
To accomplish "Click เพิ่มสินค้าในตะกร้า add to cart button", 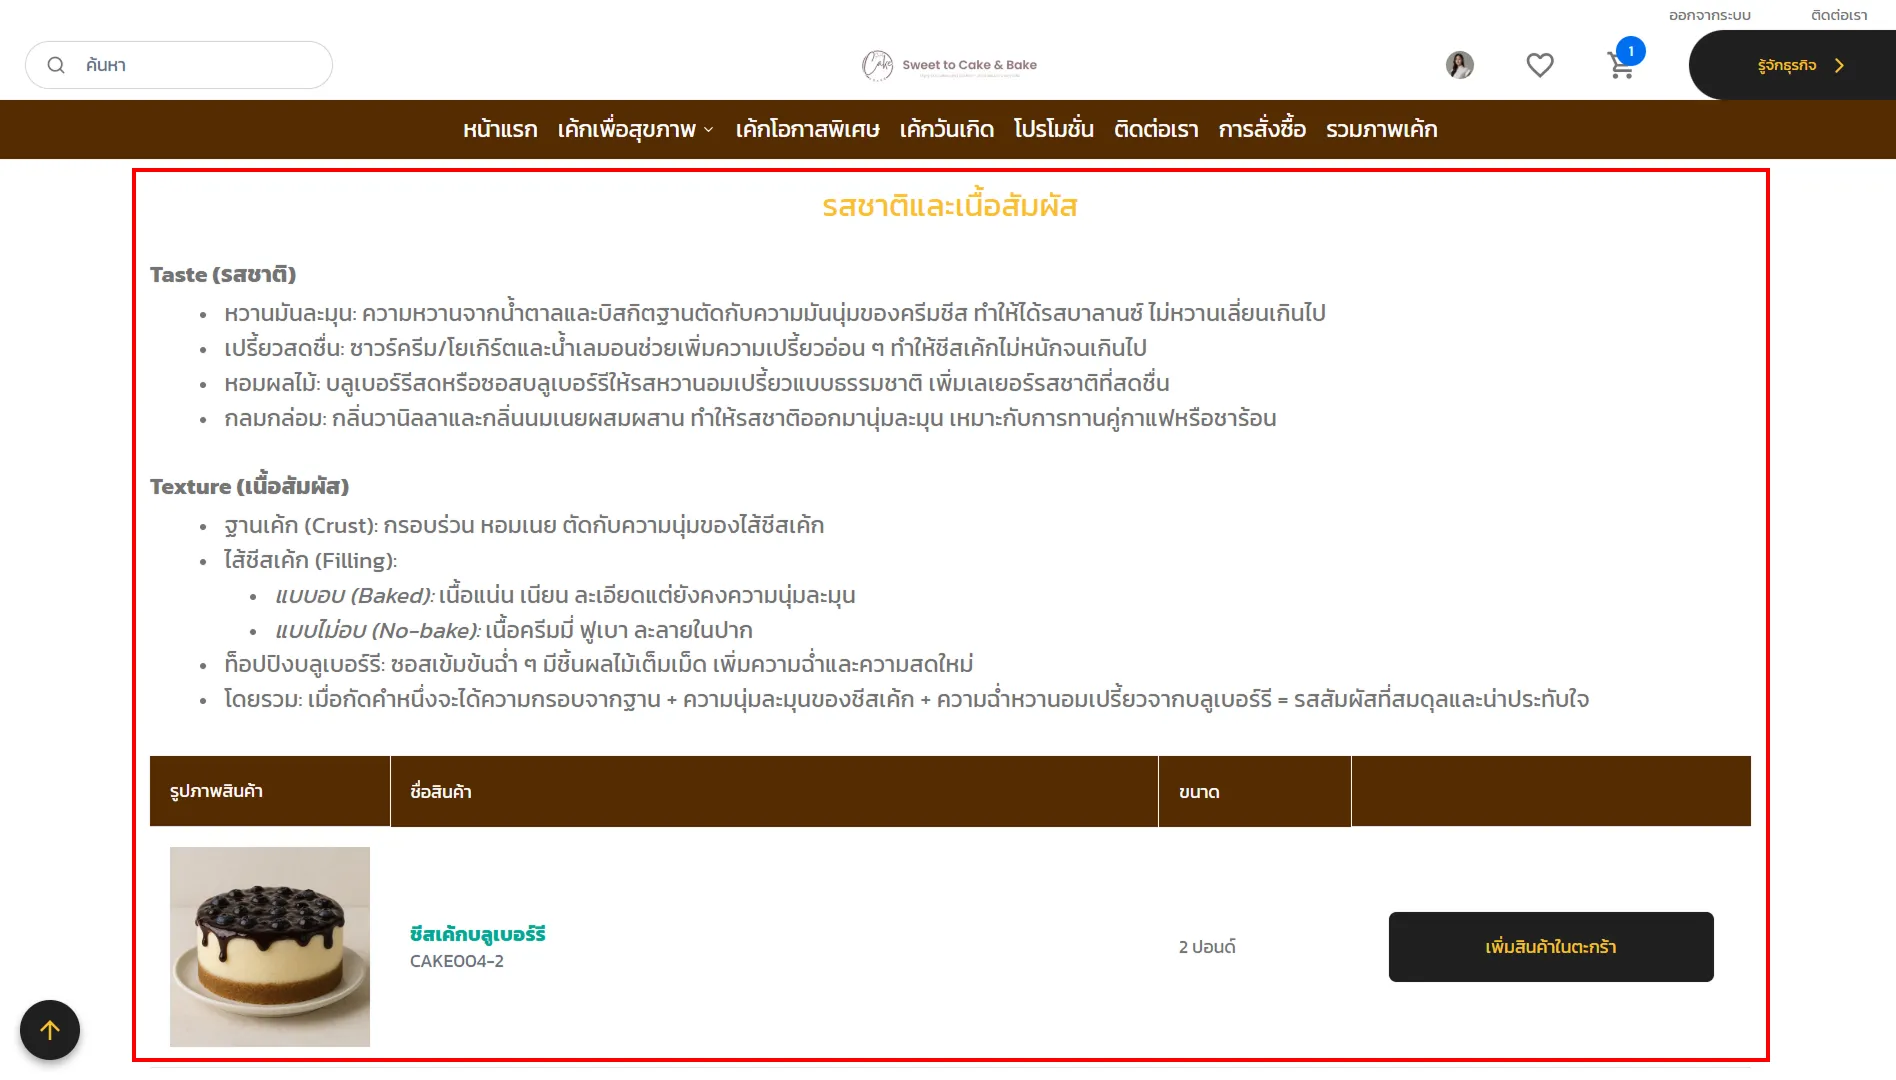I will [x=1550, y=946].
